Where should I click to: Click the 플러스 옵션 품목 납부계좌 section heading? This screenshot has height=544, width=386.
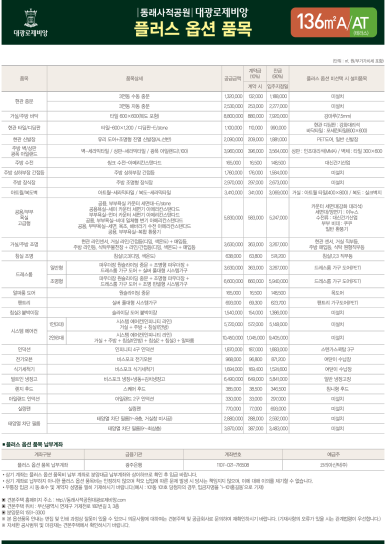point(33,444)
